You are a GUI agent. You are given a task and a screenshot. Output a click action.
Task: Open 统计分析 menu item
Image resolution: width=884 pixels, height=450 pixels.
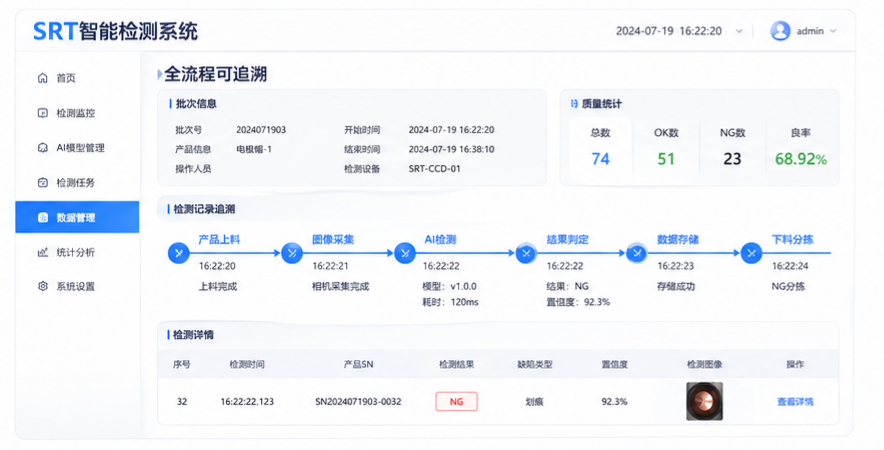(77, 252)
